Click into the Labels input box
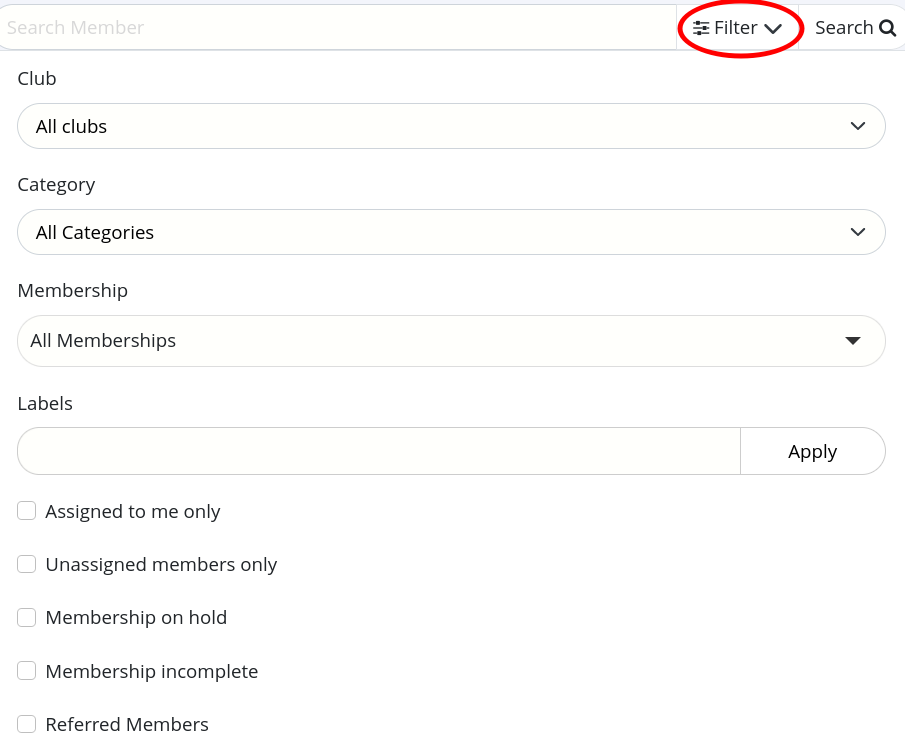 pos(378,451)
